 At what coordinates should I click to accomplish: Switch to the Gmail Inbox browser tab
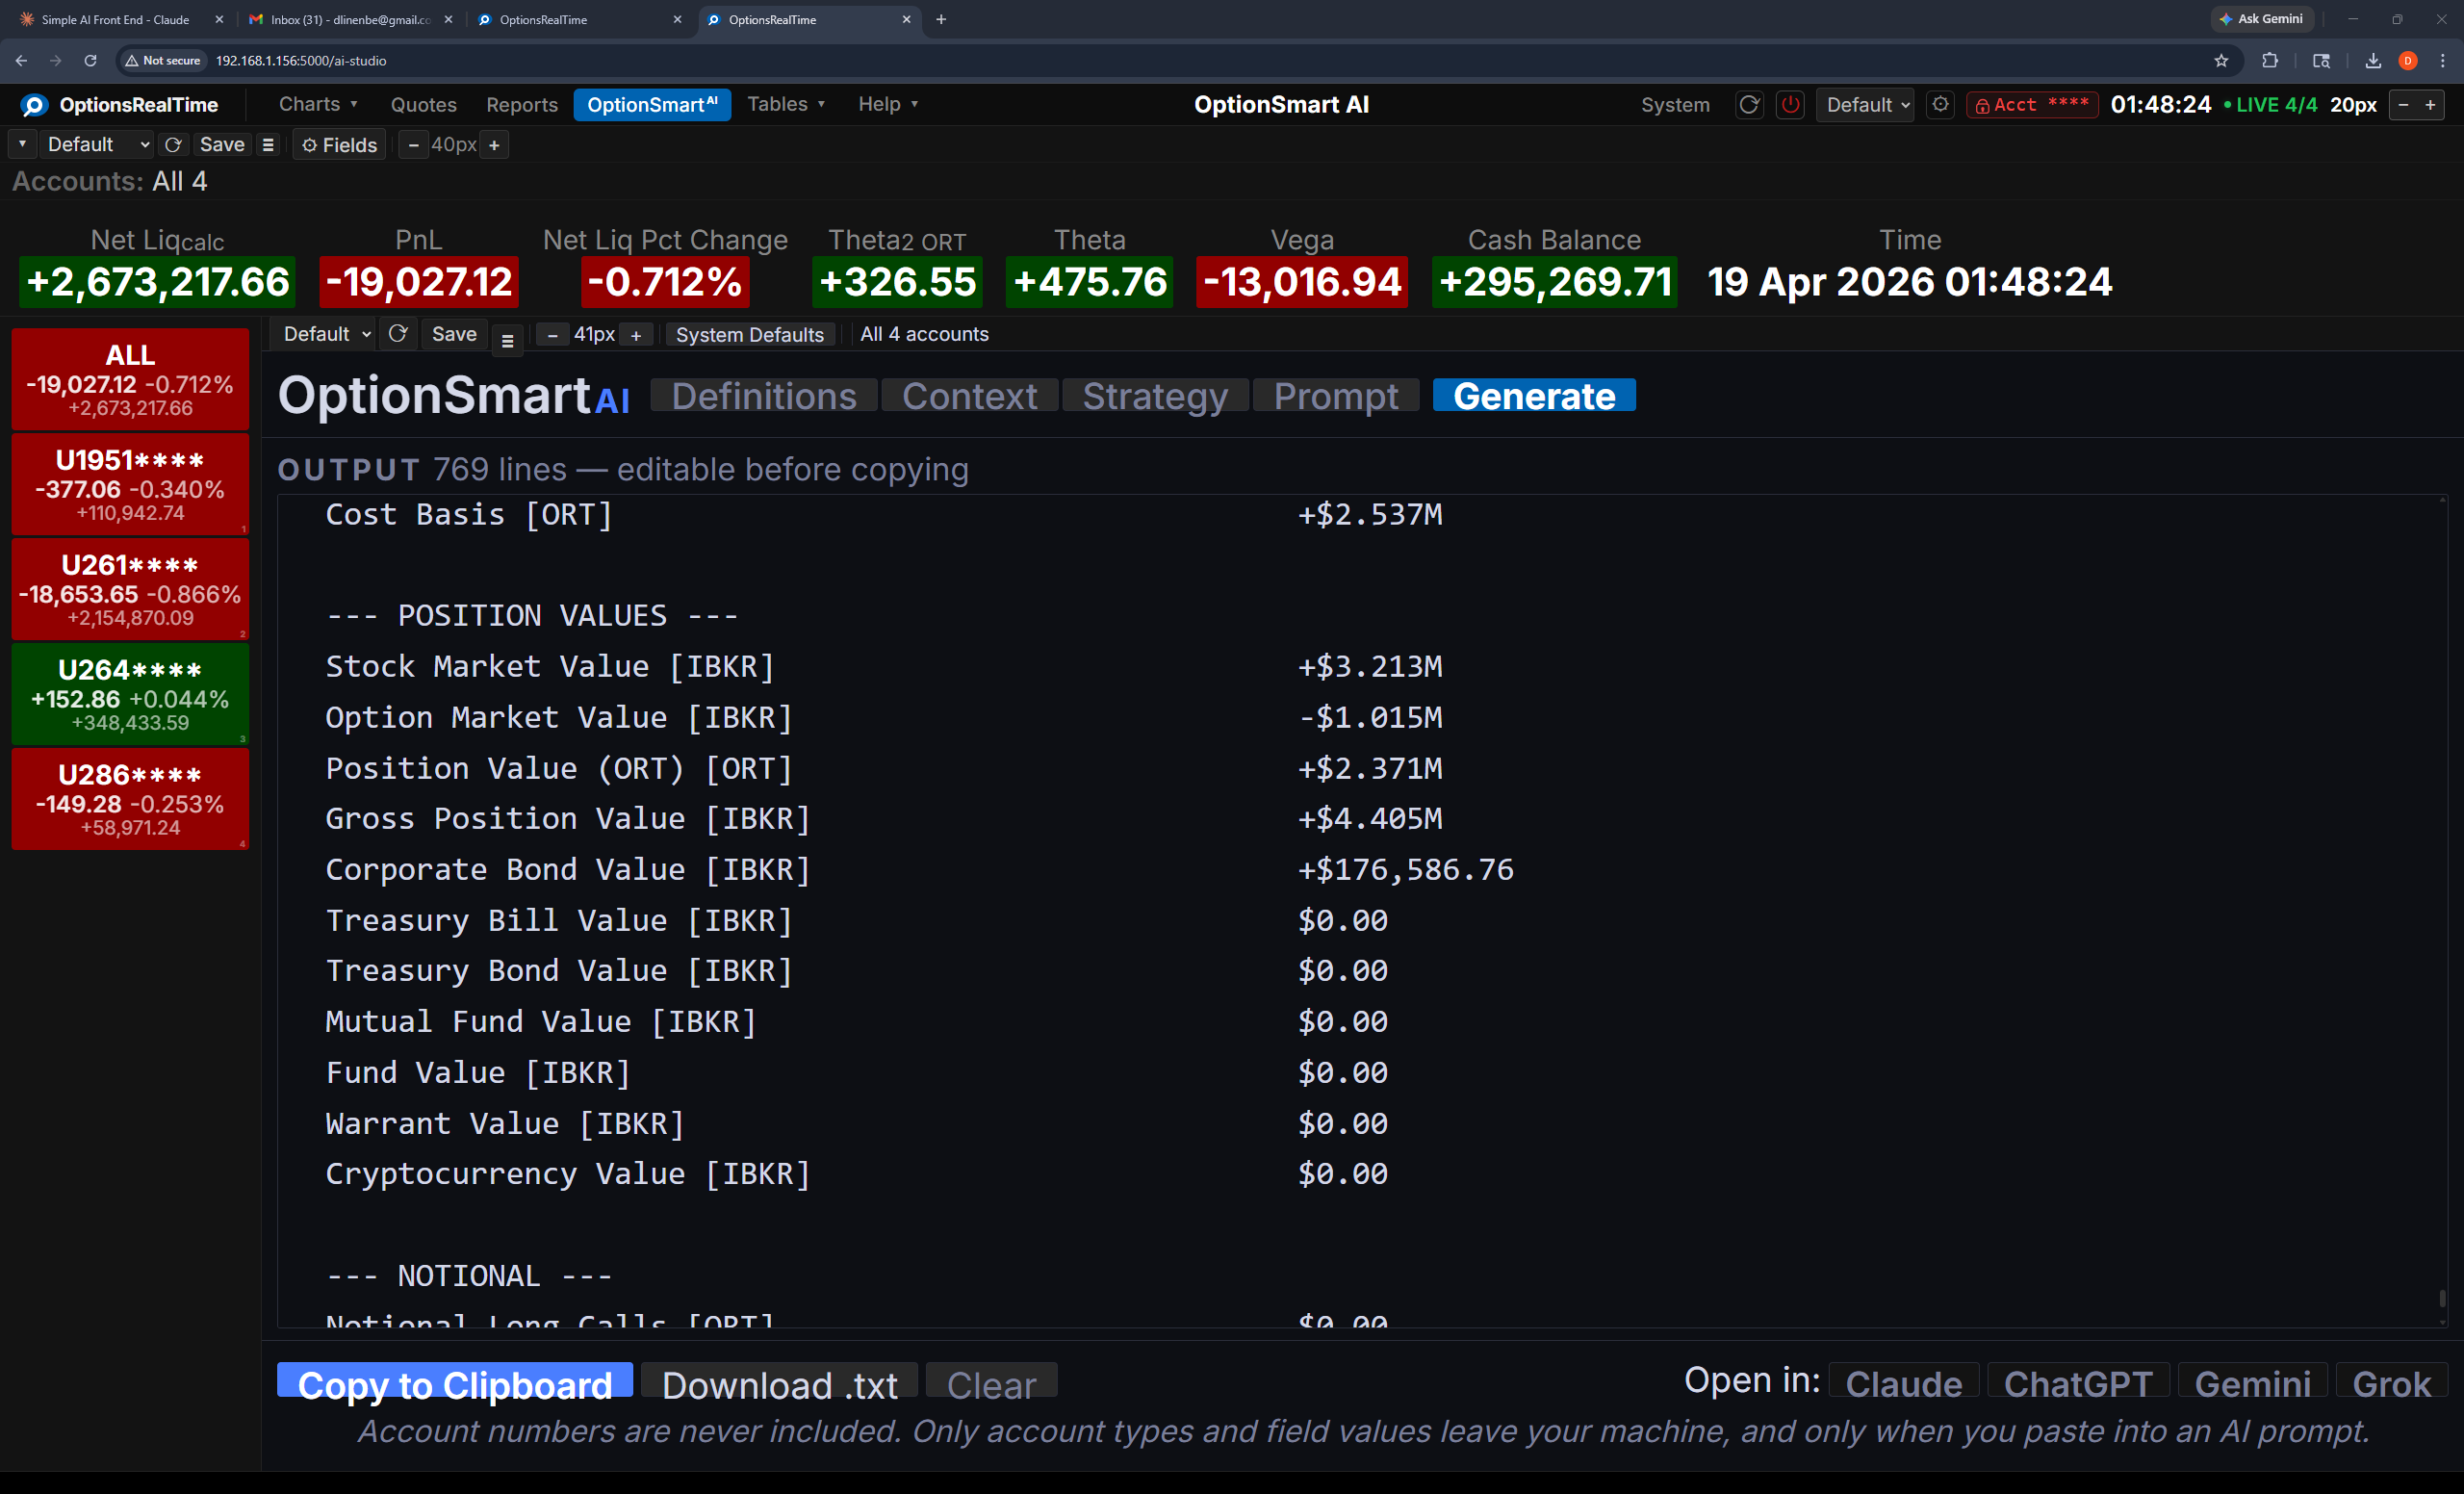coord(349,19)
